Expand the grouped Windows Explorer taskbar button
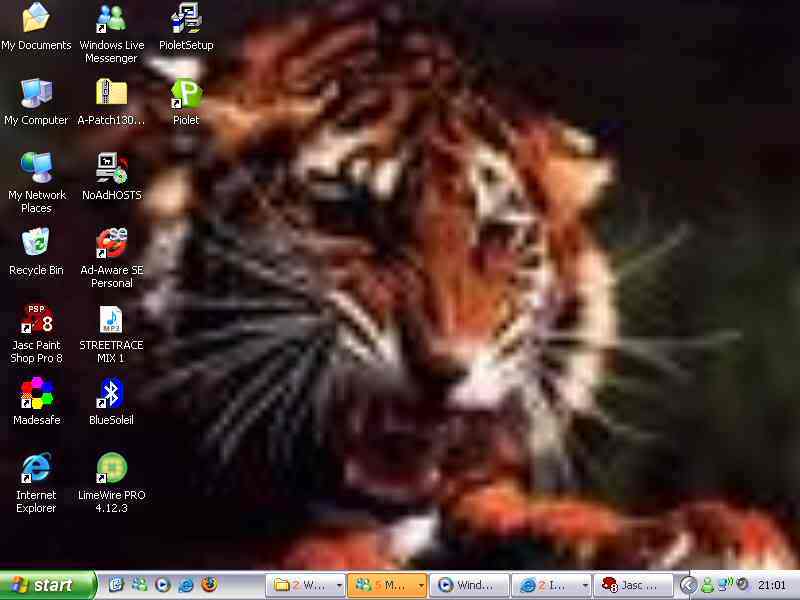The height and width of the screenshot is (600, 800). (305, 585)
